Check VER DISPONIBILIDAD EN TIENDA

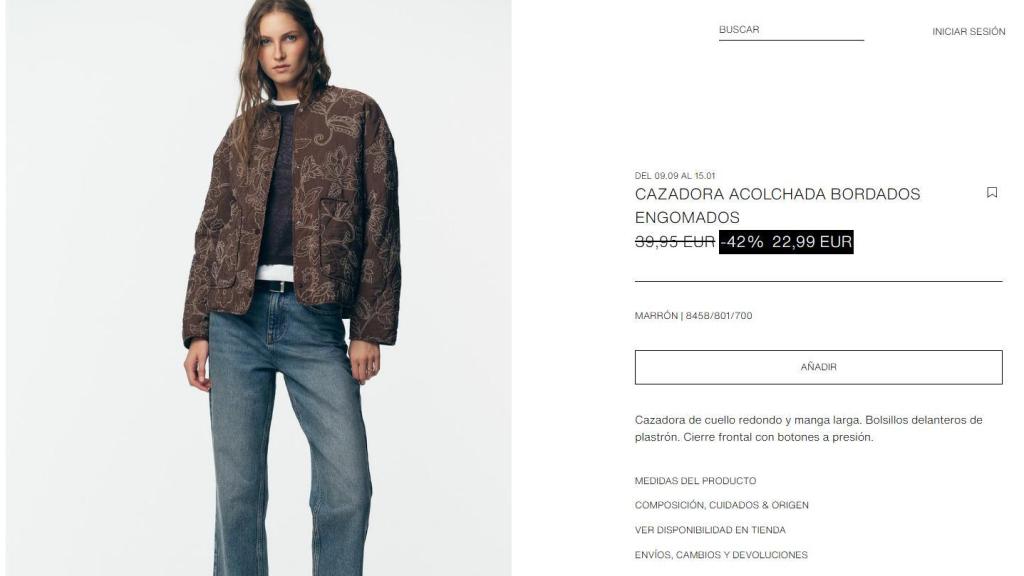coord(710,530)
